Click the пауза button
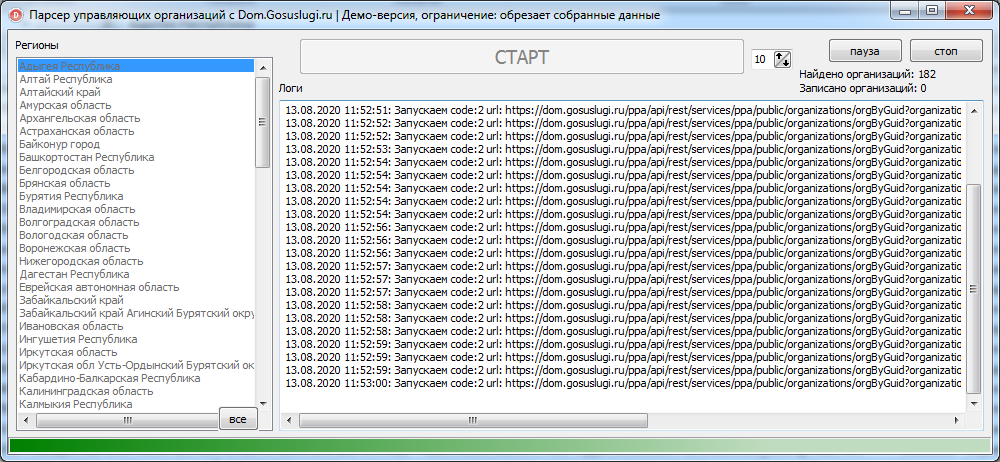 click(865, 51)
